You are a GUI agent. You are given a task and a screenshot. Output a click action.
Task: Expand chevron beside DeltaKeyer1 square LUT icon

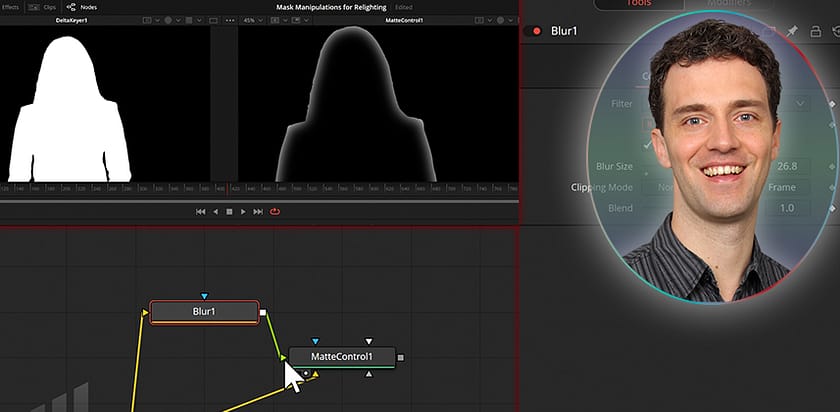pos(199,20)
